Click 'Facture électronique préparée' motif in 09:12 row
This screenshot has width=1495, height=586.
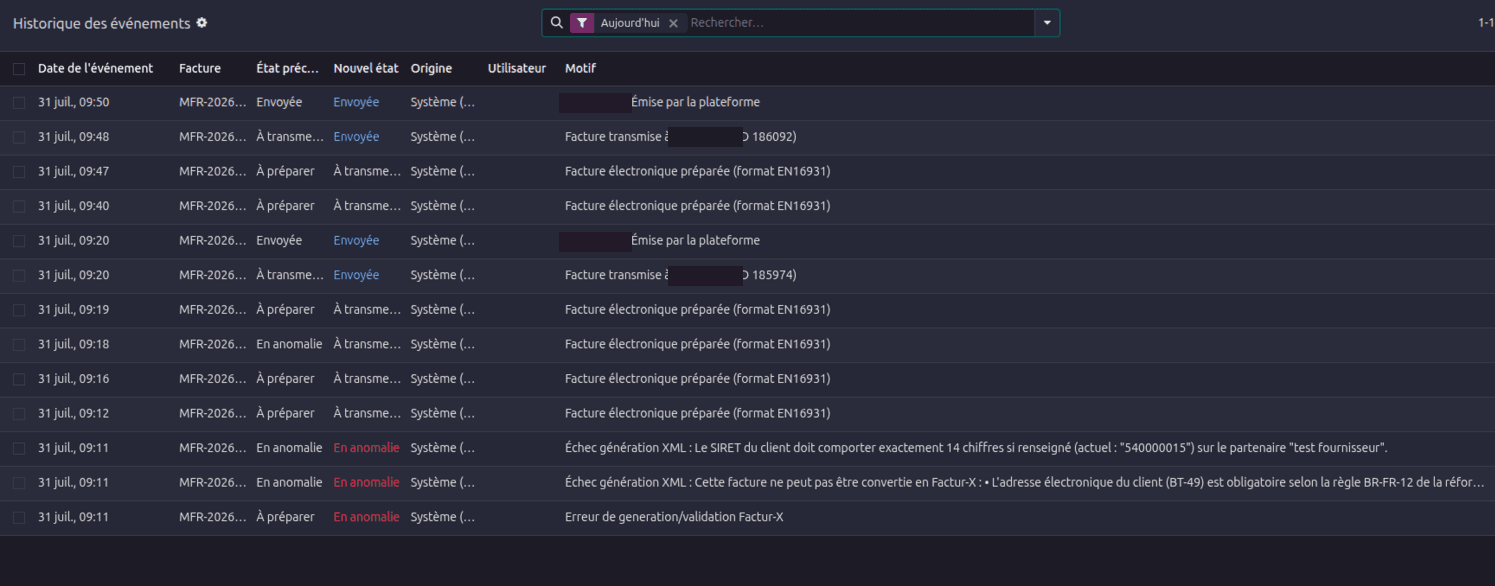697,413
